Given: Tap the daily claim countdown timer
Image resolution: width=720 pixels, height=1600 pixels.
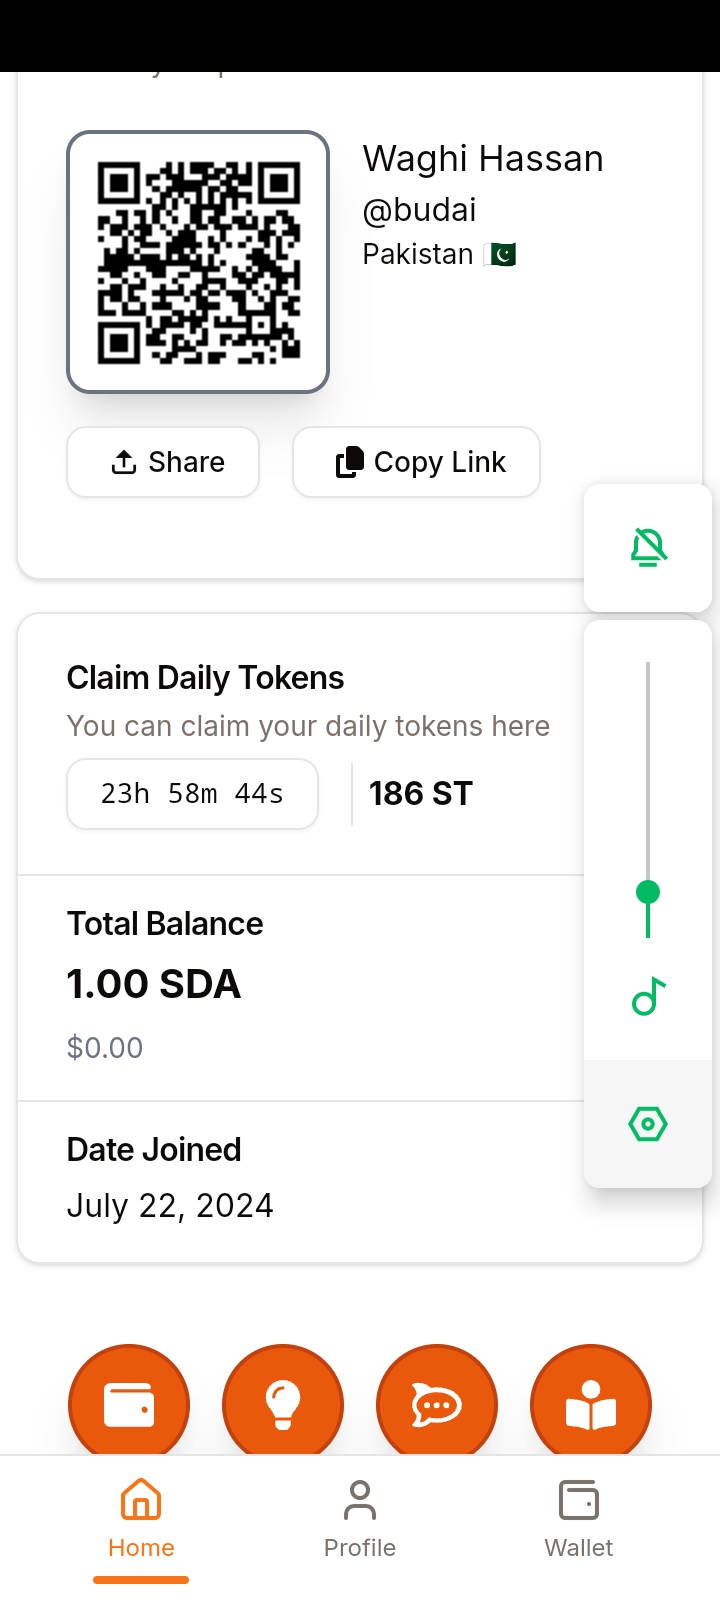Looking at the screenshot, I should (x=192, y=794).
